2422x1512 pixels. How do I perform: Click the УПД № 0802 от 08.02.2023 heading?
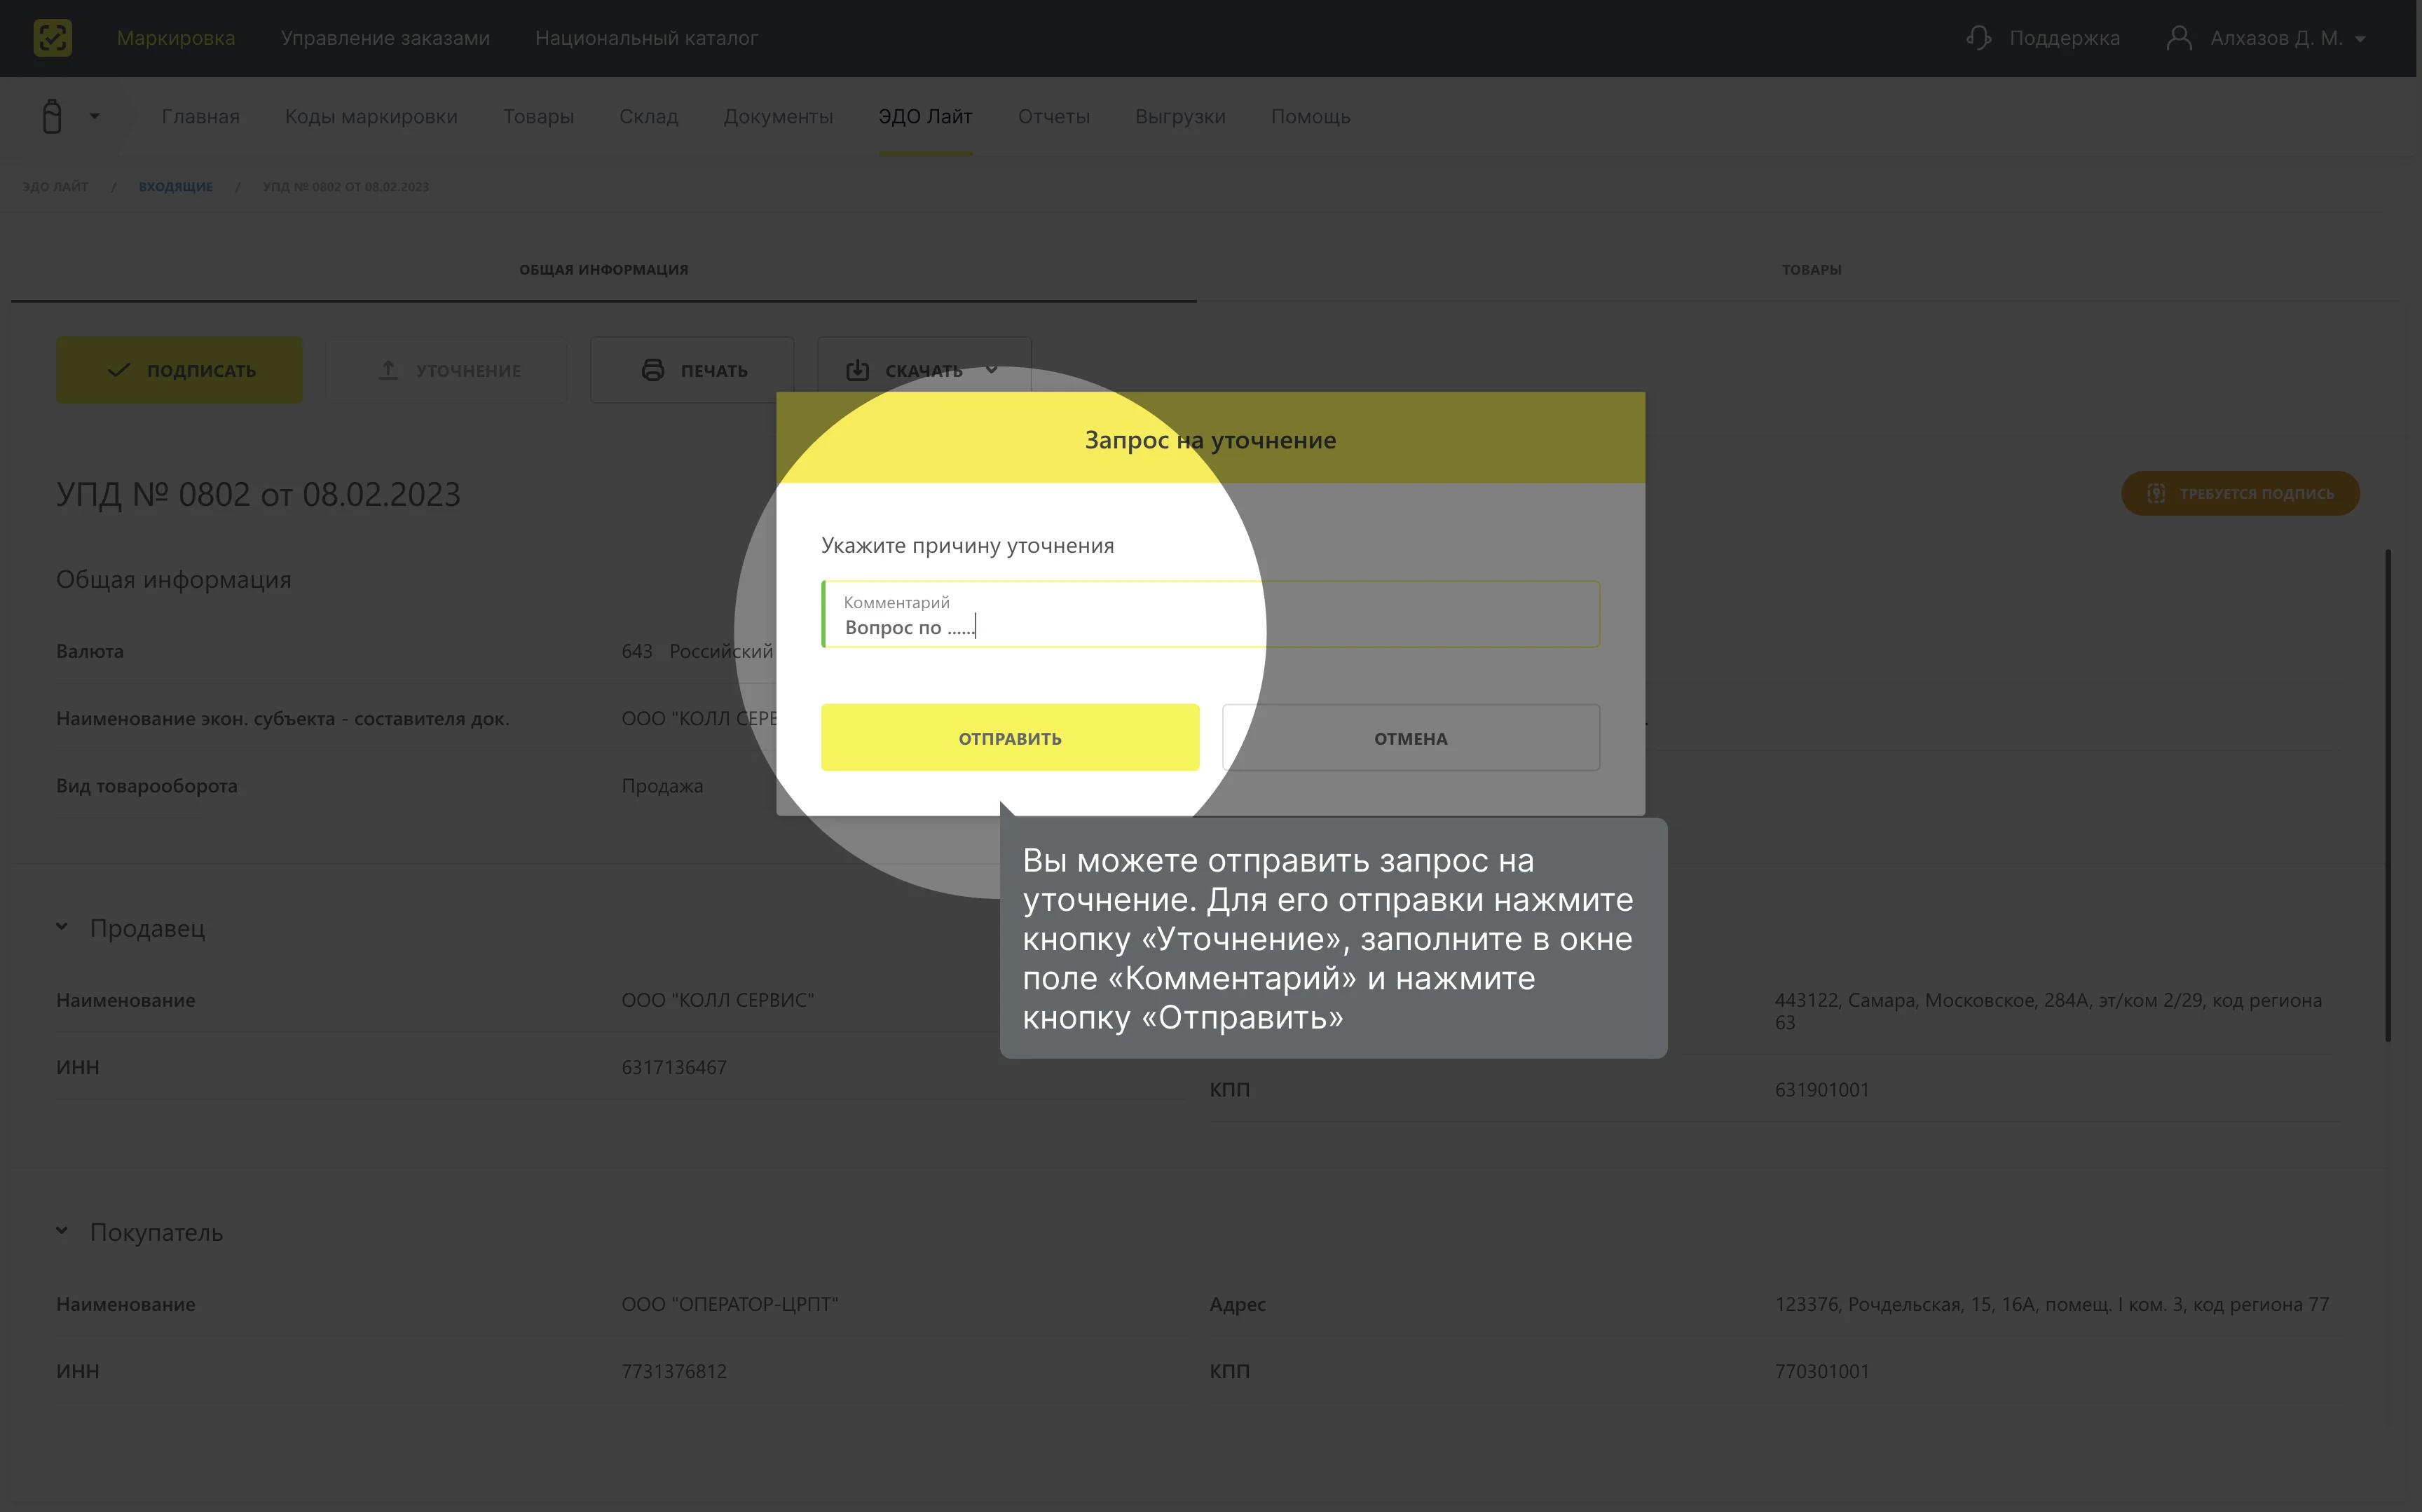click(x=258, y=494)
